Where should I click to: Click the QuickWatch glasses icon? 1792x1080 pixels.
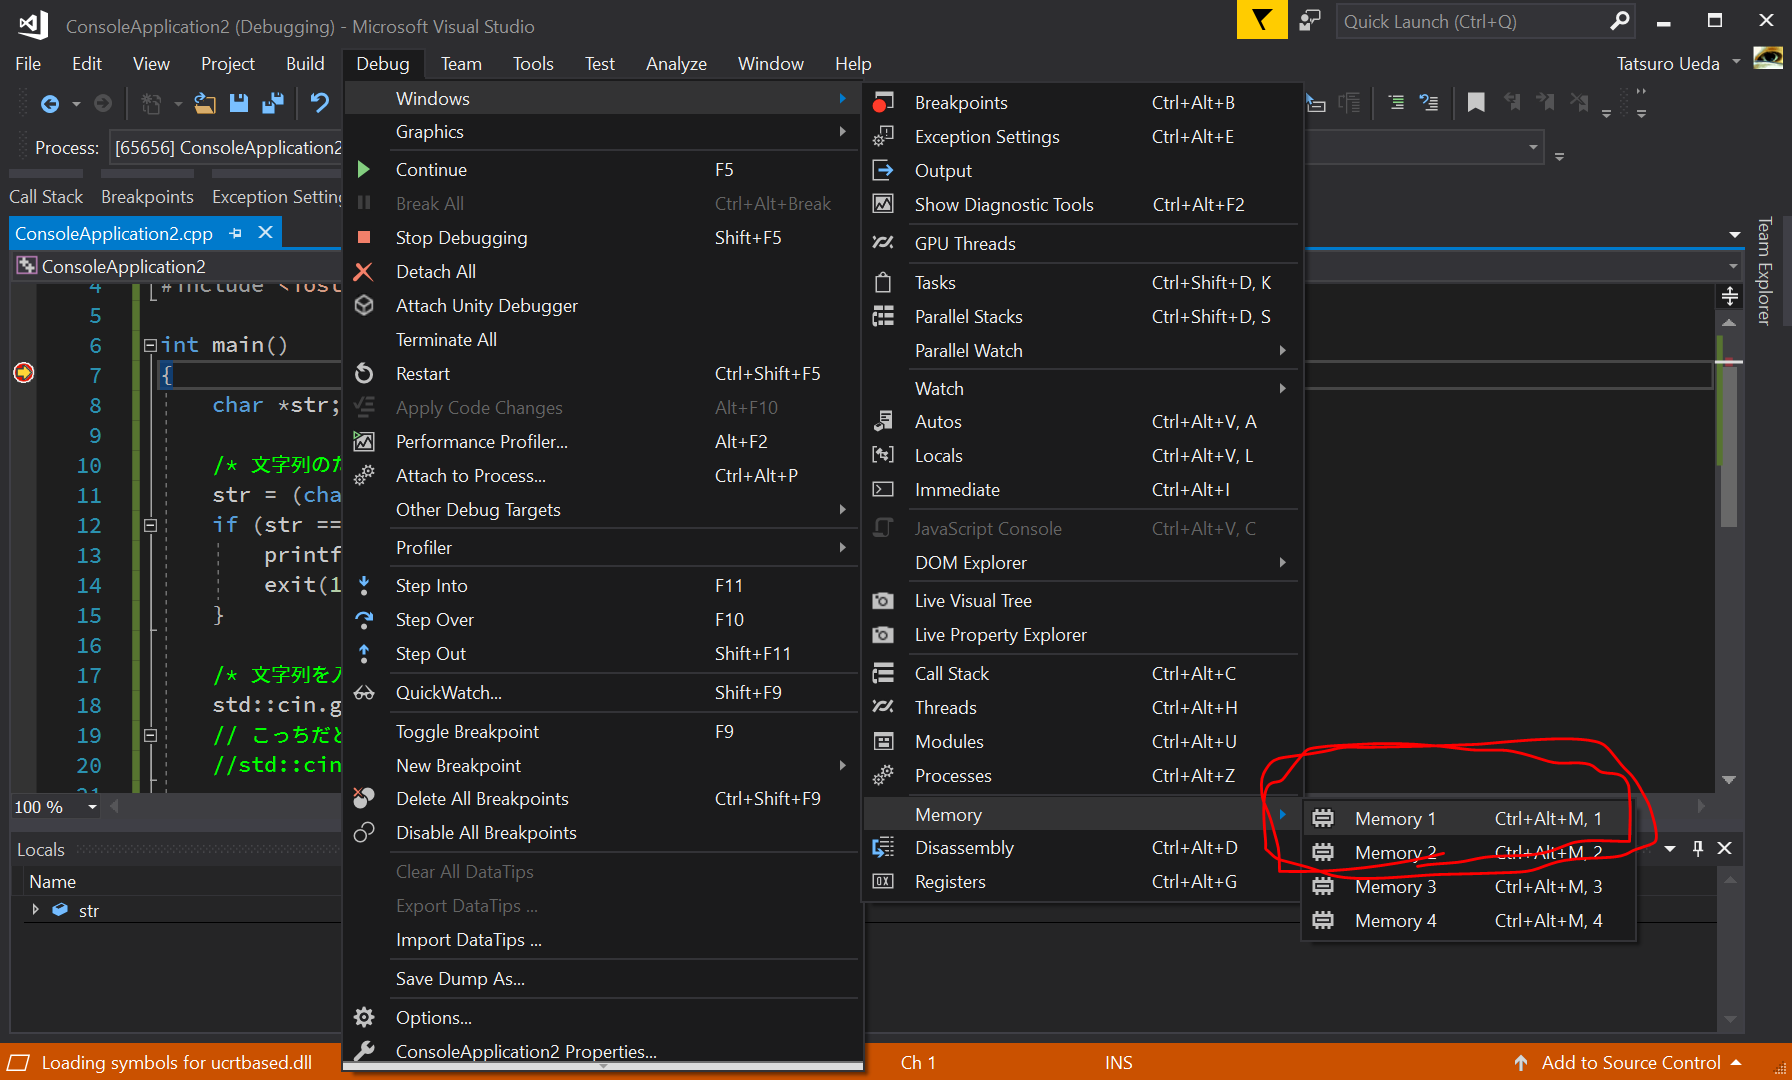(364, 693)
